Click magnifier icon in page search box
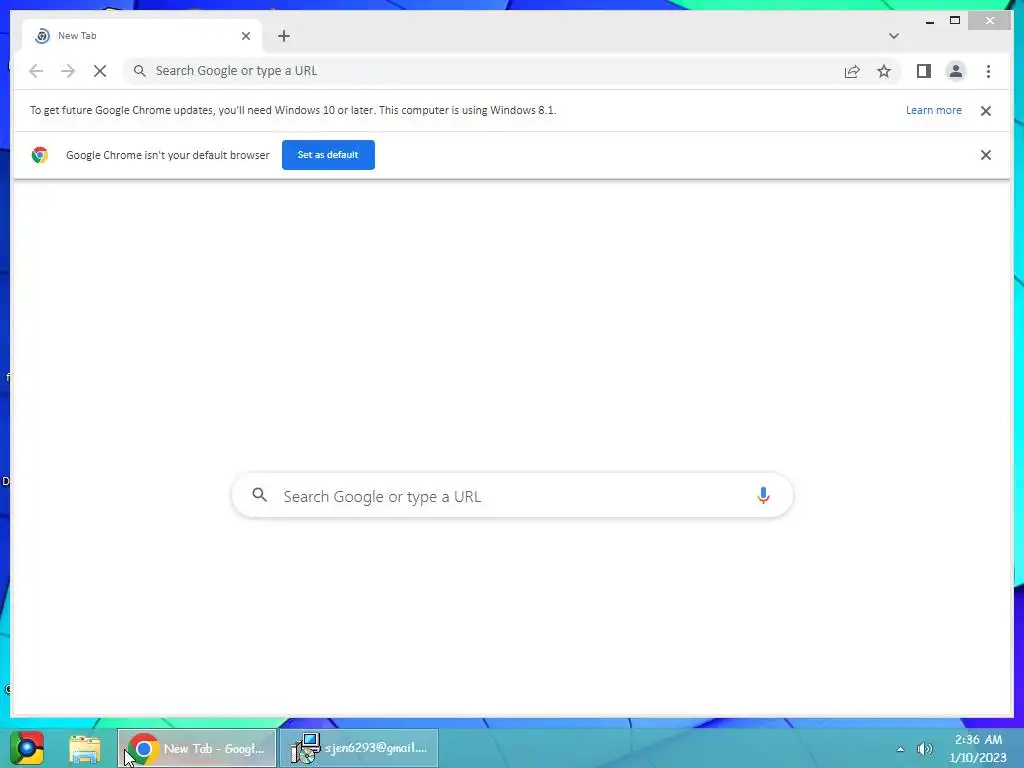 (259, 495)
